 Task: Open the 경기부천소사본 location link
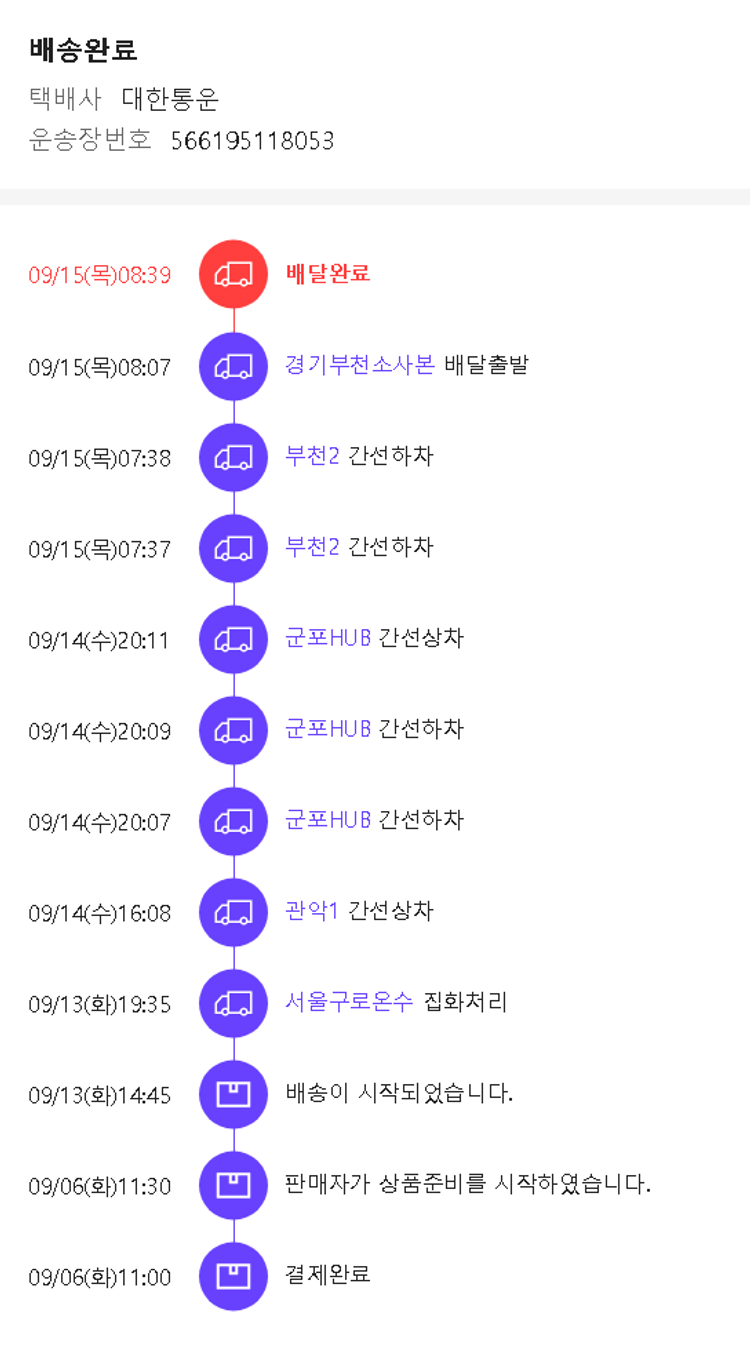pos(359,365)
